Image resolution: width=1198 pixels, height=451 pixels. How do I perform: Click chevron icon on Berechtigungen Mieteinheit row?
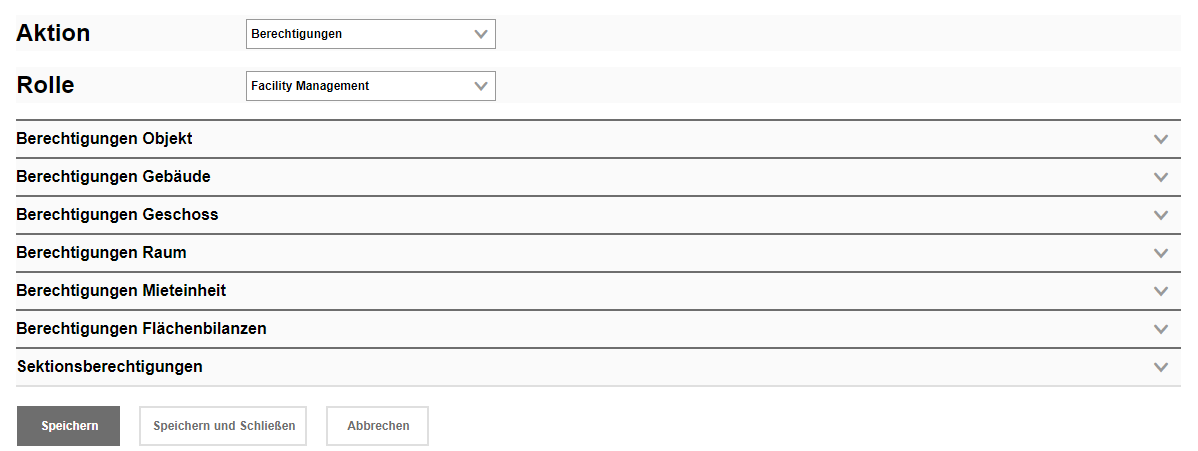click(x=1160, y=291)
